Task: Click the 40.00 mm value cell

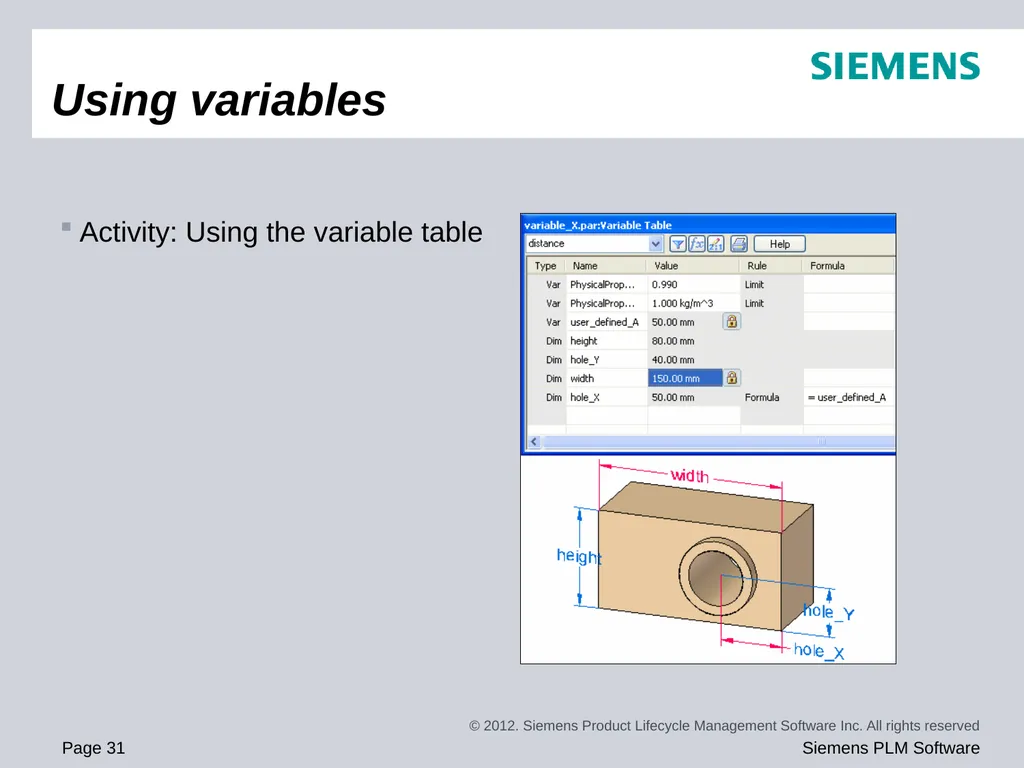Action: 694,360
